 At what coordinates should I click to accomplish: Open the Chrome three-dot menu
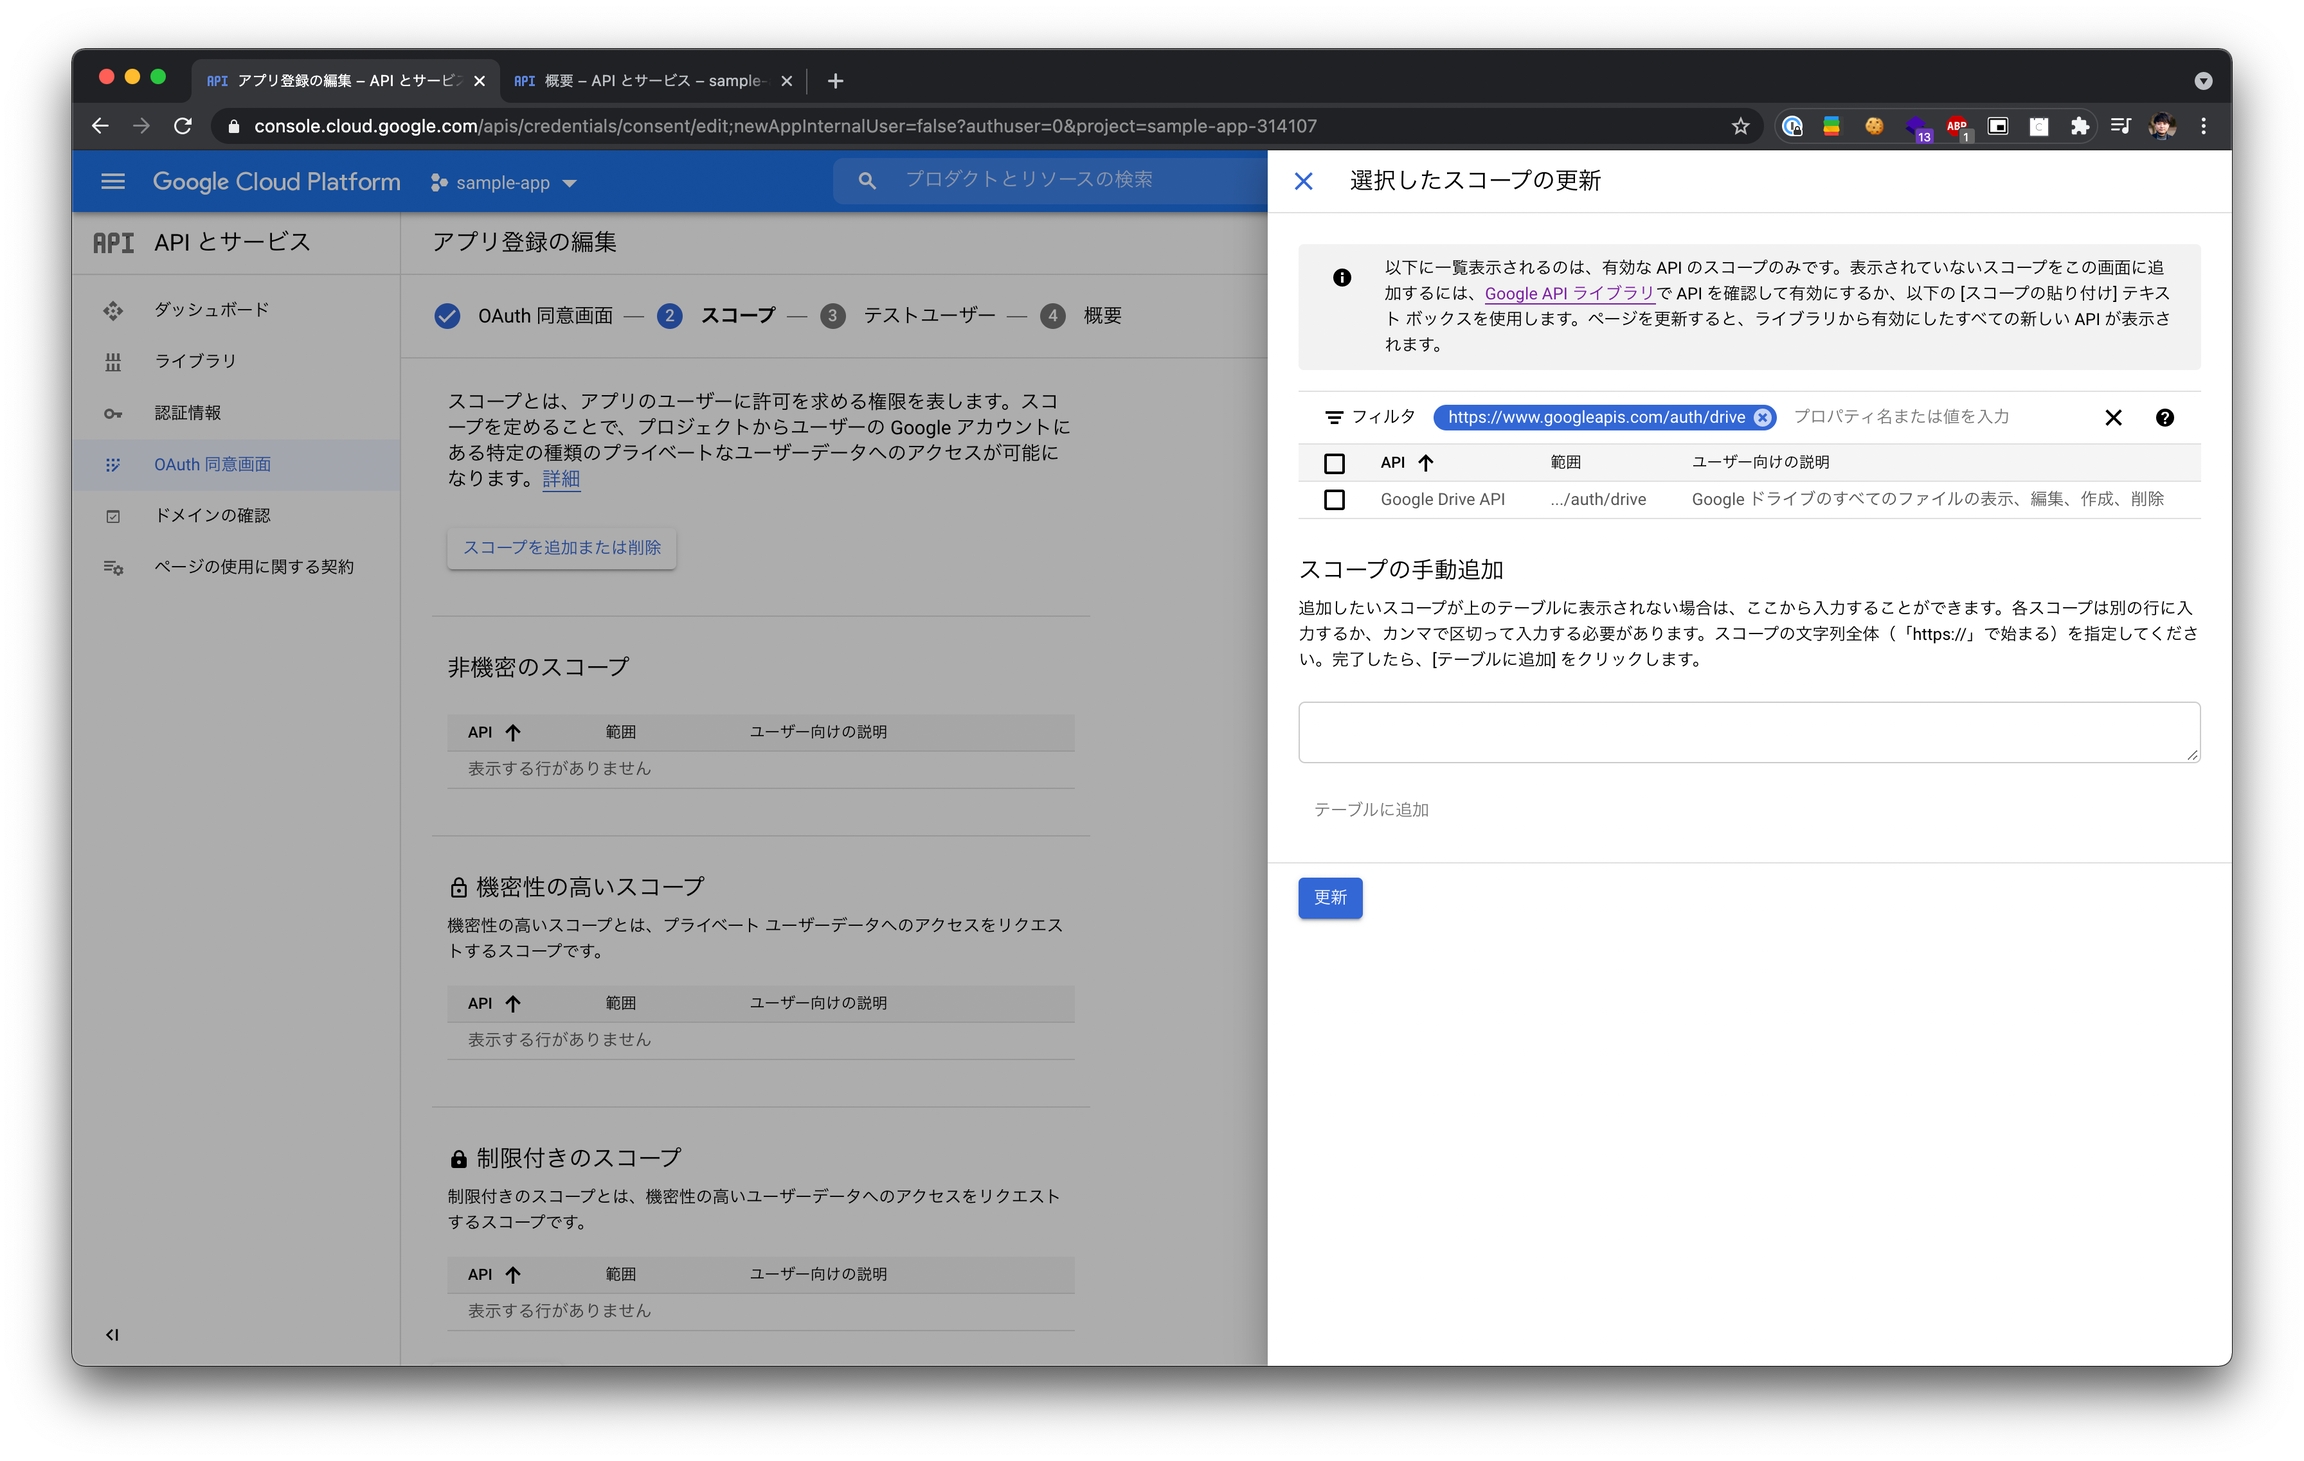pyautogui.click(x=2203, y=126)
